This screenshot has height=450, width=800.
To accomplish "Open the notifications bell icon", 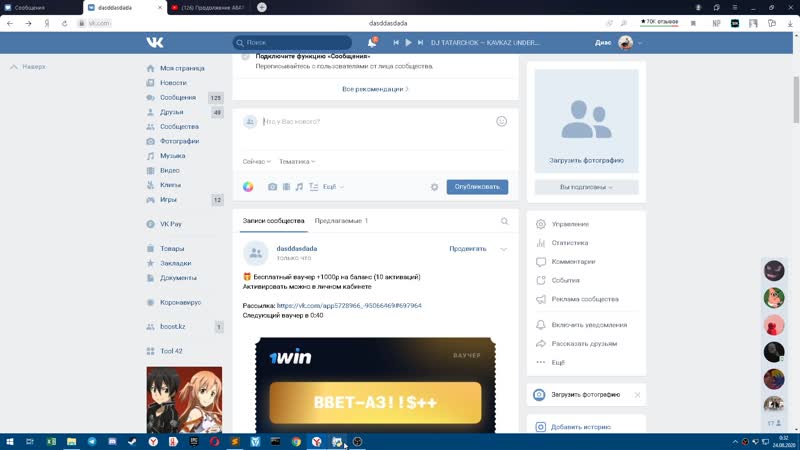I will [x=372, y=43].
